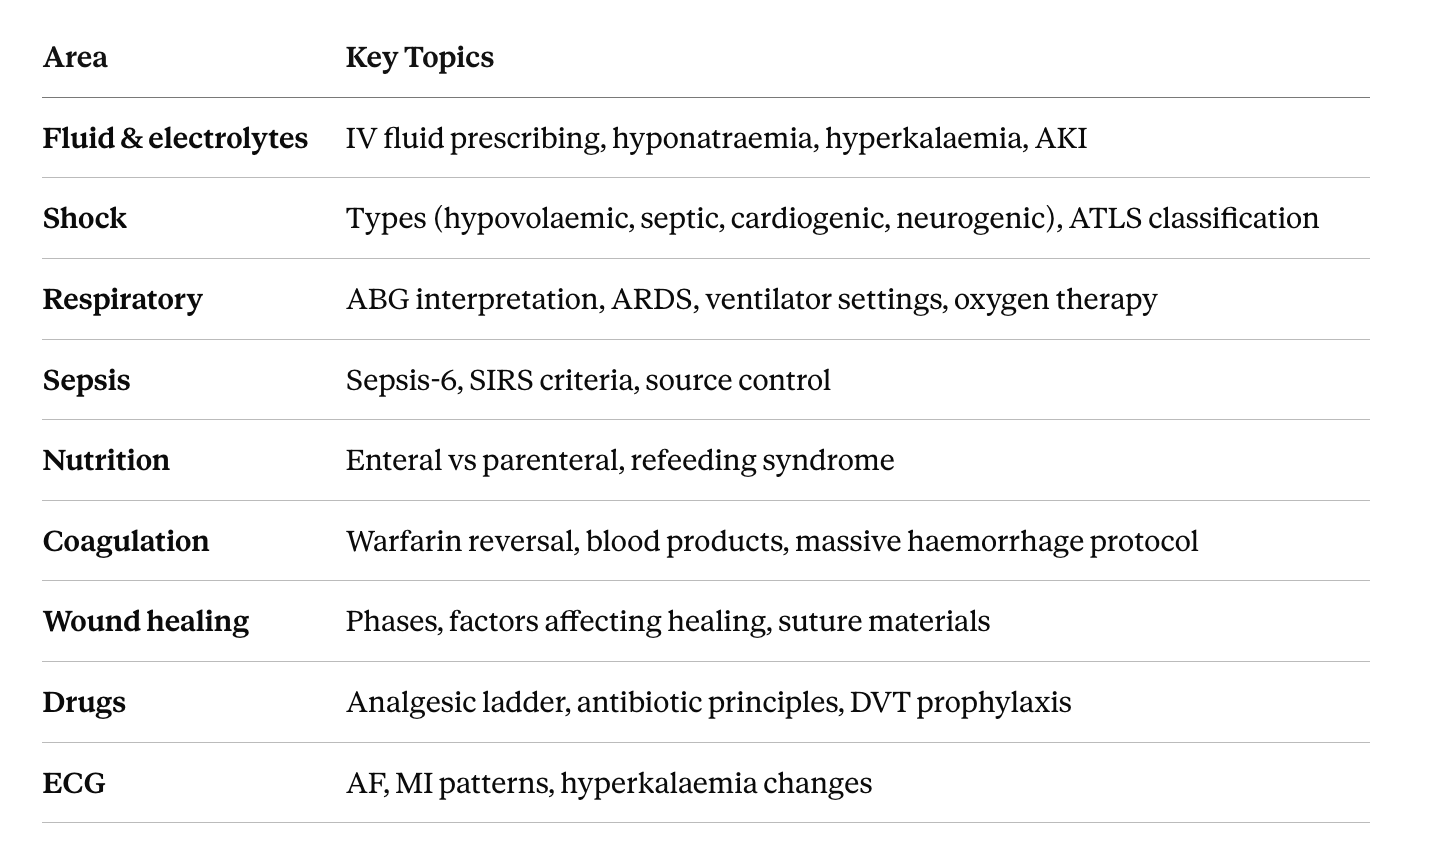1442x860 pixels.
Task: Click the Sepsis area cell
Action: pos(86,380)
